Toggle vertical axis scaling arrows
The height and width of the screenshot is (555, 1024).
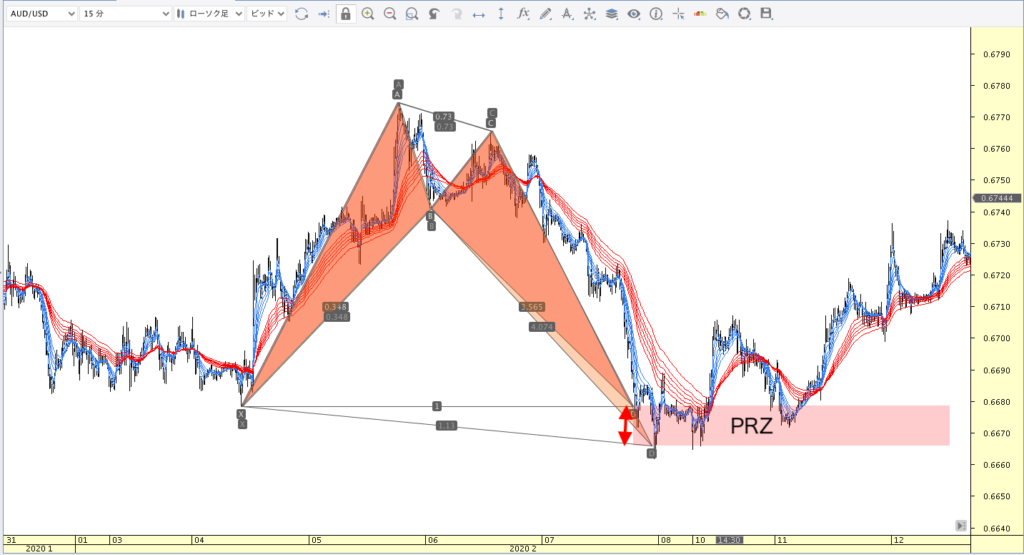[x=500, y=14]
